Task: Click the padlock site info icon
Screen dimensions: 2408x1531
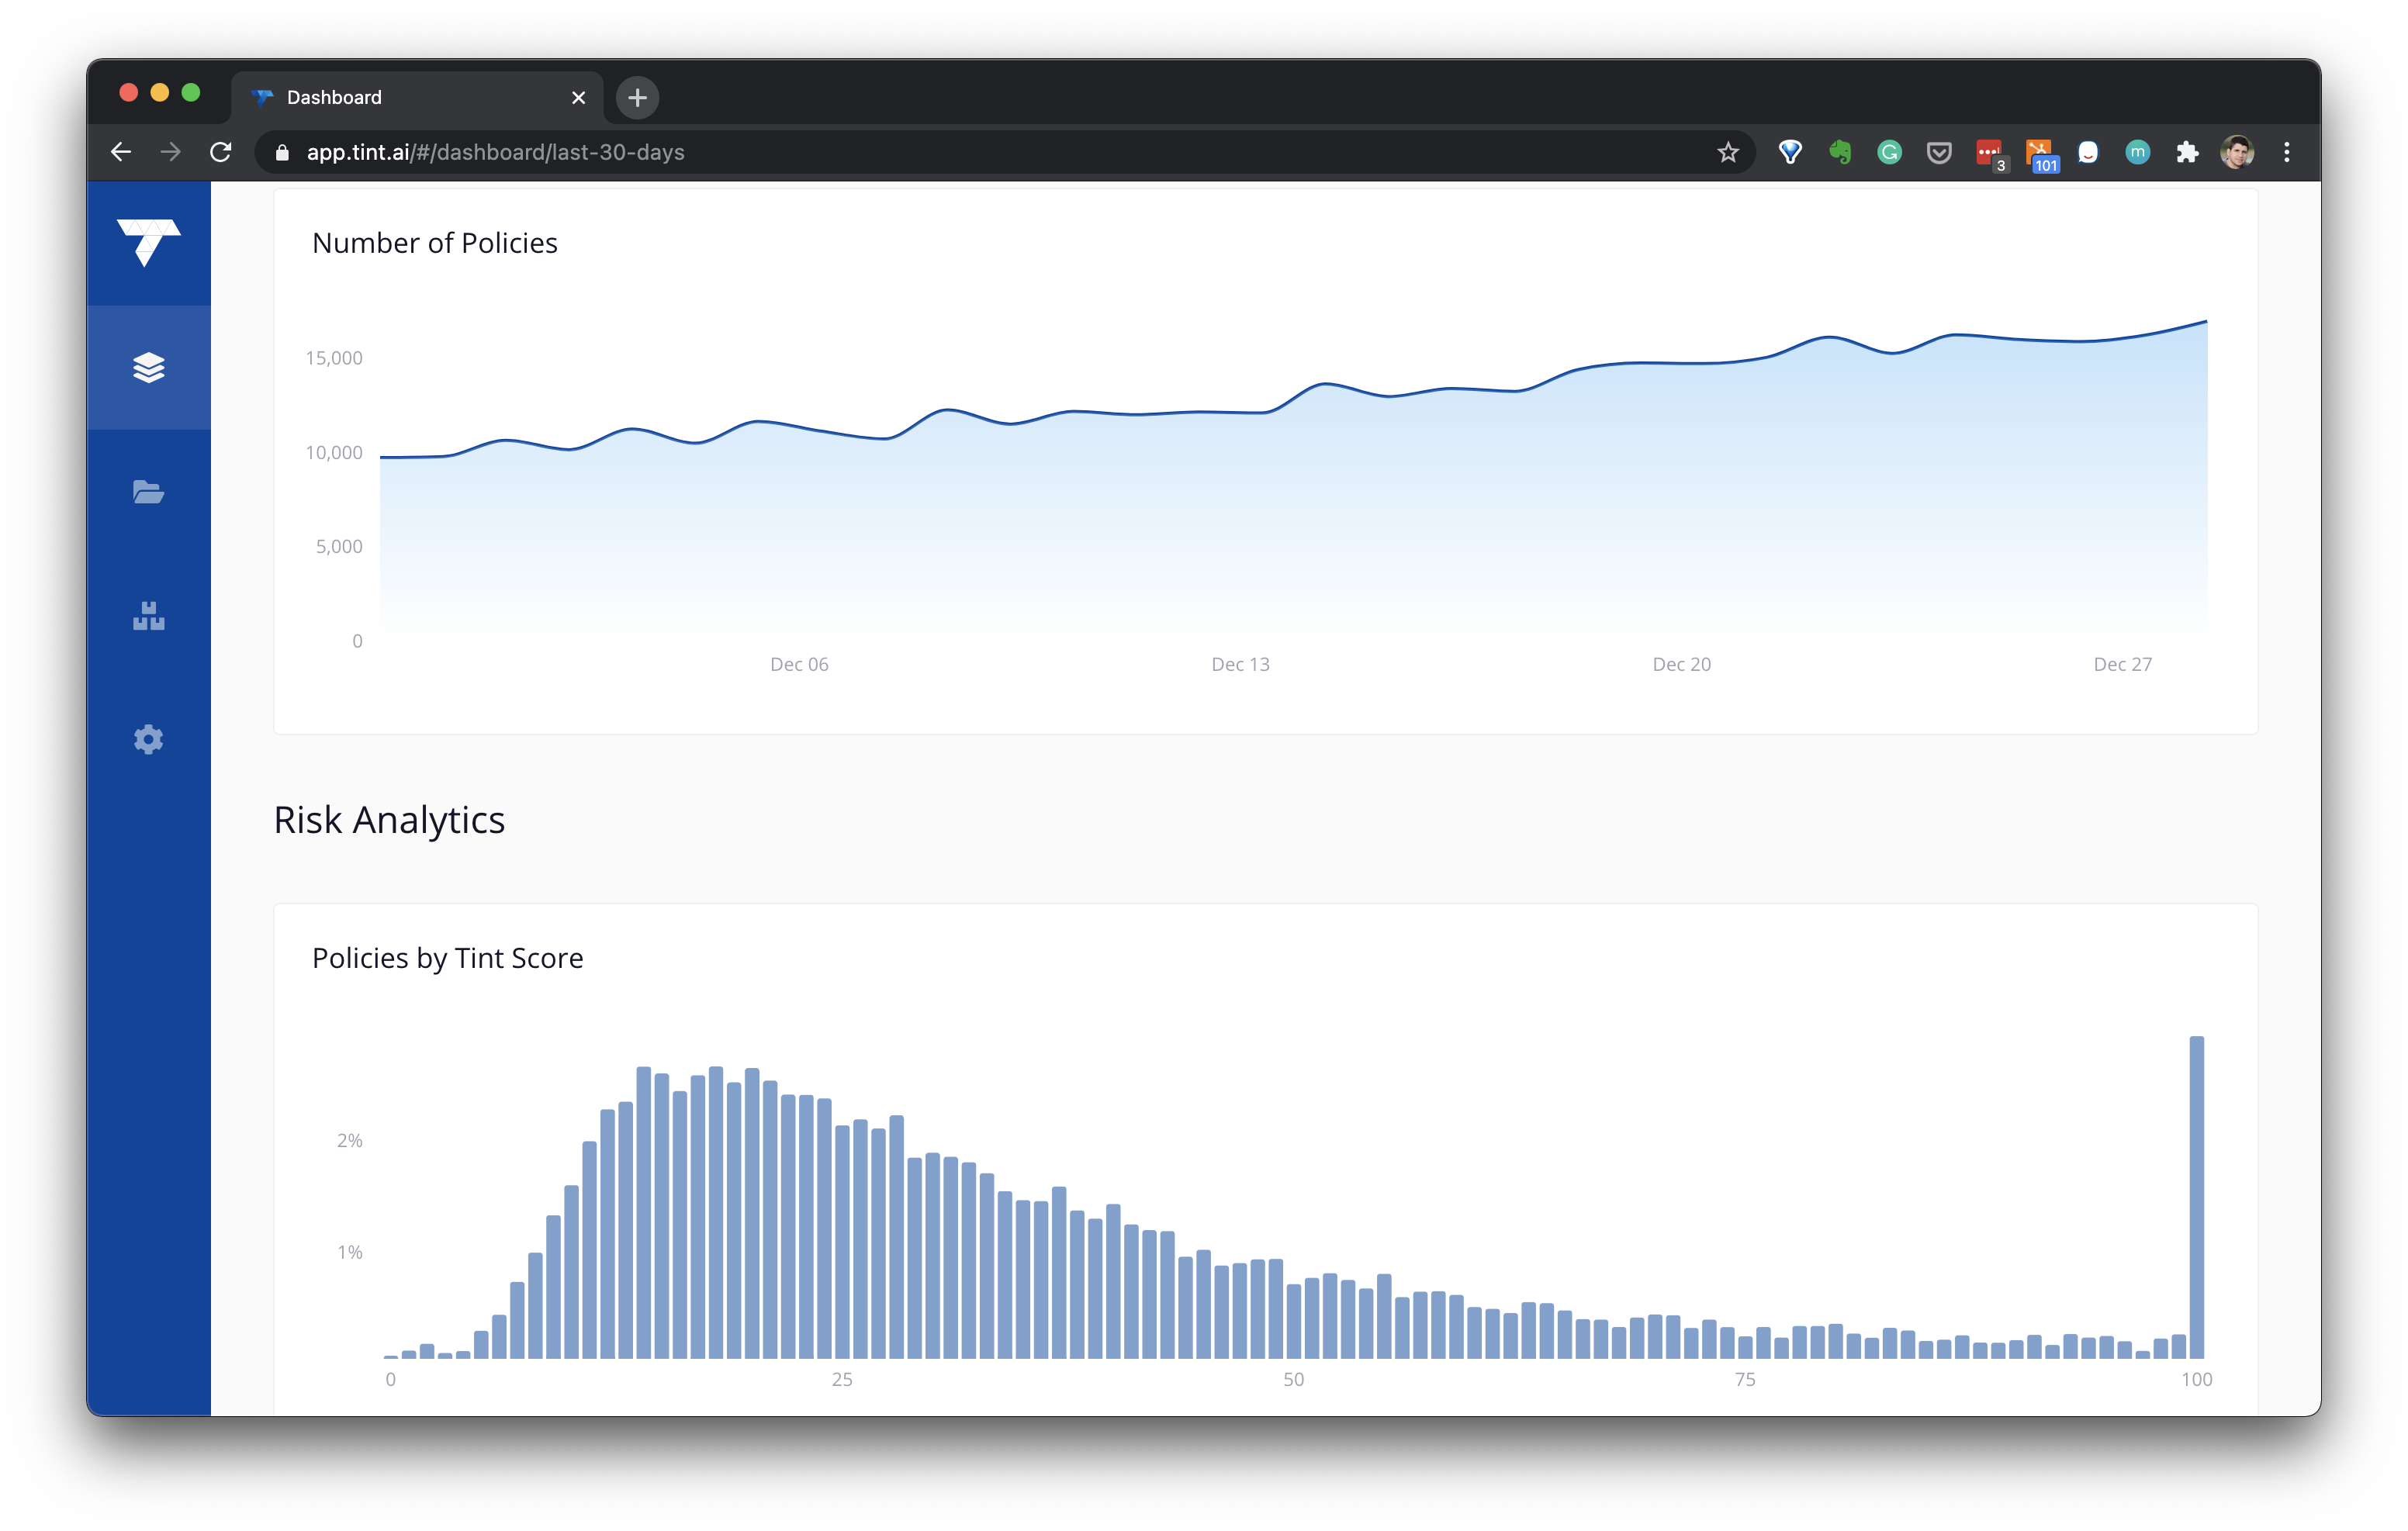Action: (282, 152)
